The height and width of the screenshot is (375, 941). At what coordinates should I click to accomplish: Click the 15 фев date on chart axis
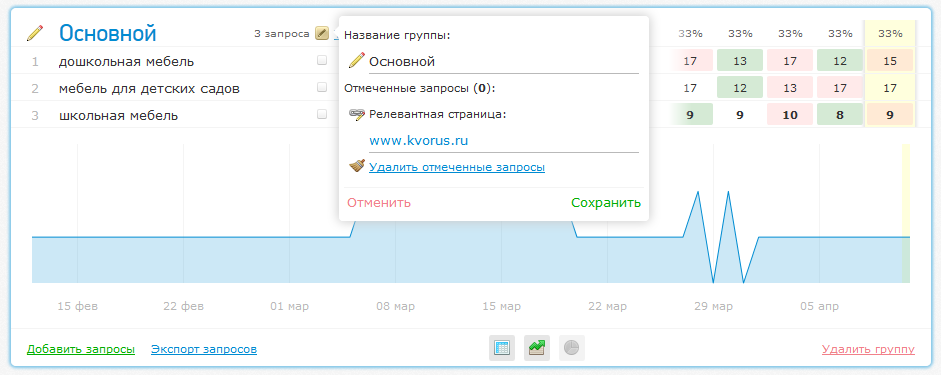point(77,307)
